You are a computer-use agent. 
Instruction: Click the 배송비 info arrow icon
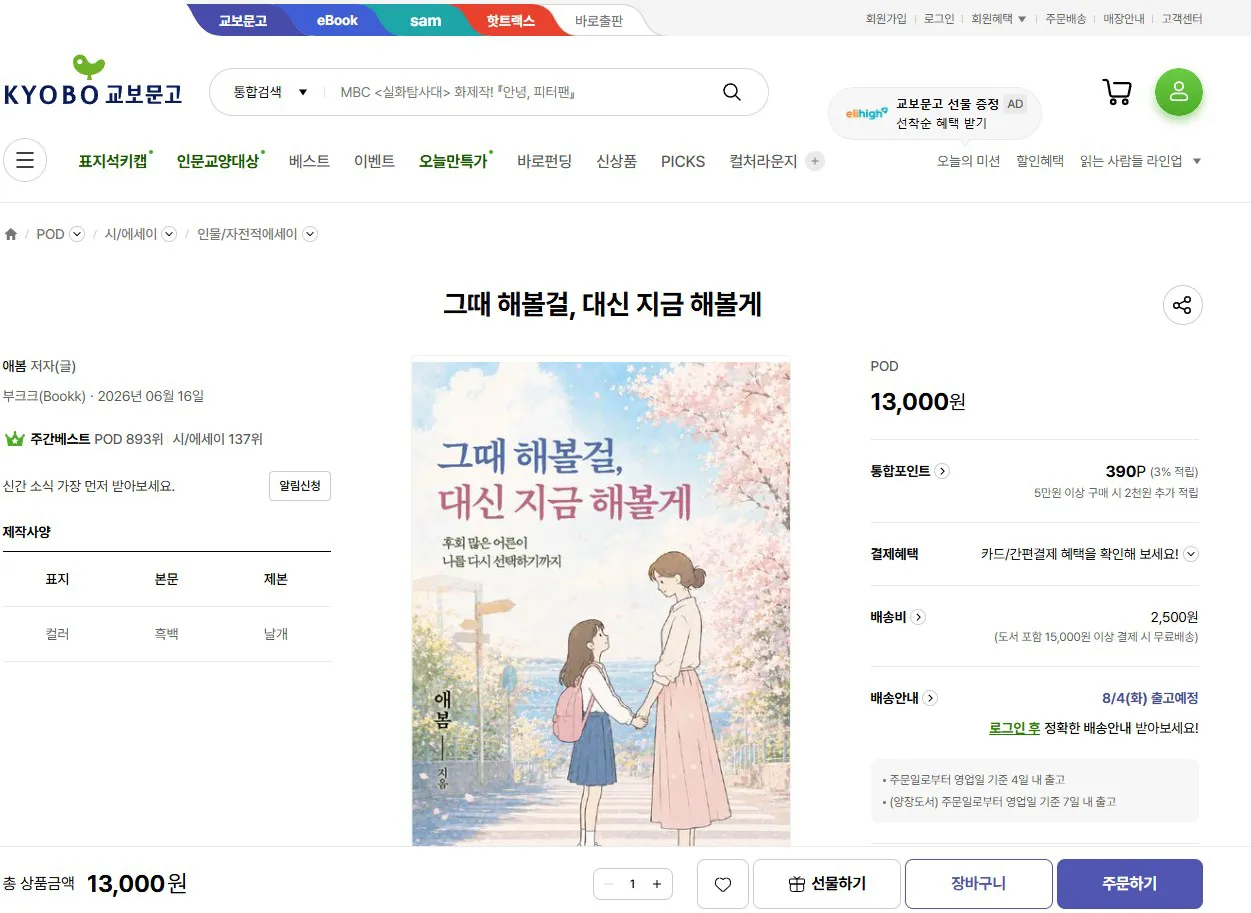tap(918, 617)
